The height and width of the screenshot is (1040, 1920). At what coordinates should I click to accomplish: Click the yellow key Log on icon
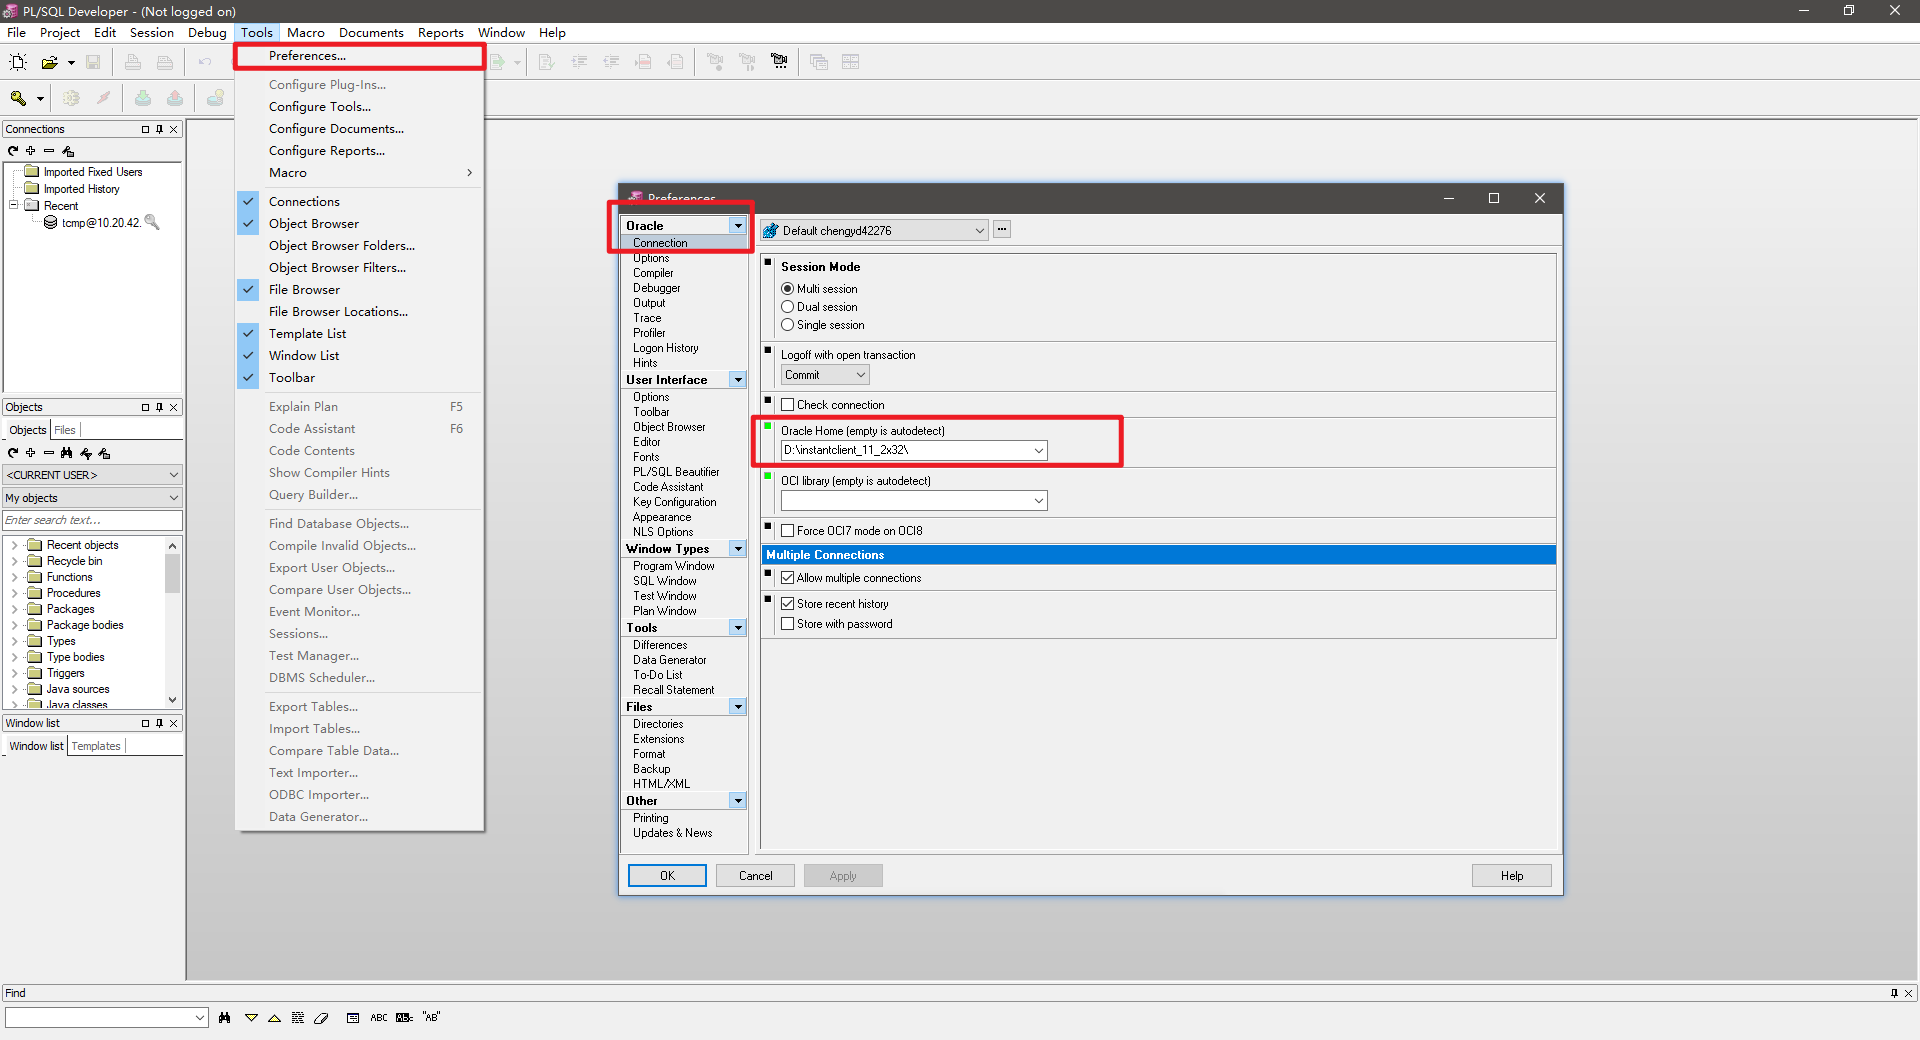coord(18,98)
